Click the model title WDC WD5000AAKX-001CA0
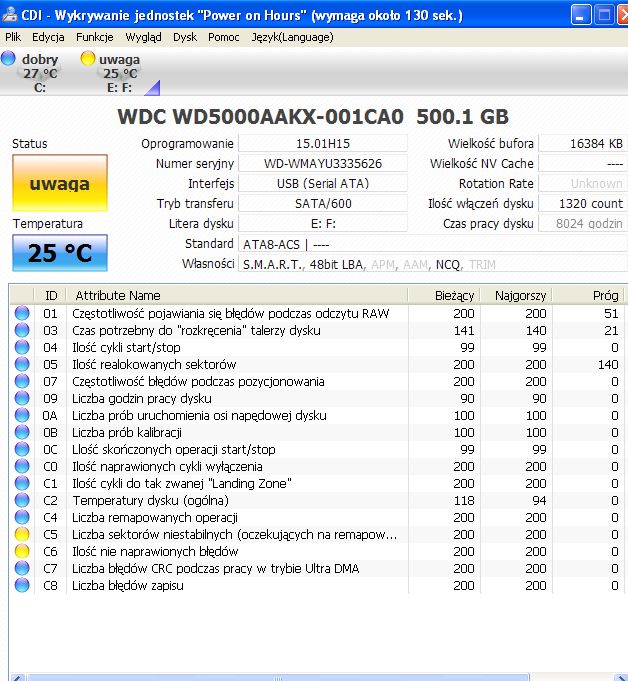628x681 pixels. click(261, 116)
